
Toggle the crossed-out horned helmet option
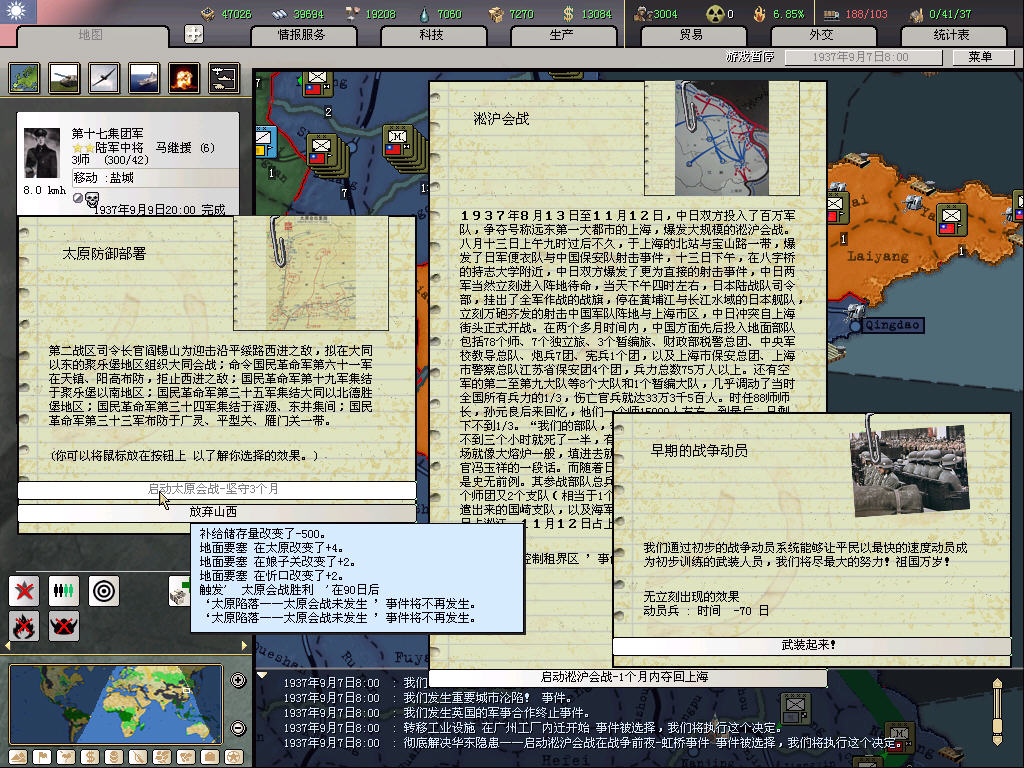point(64,626)
